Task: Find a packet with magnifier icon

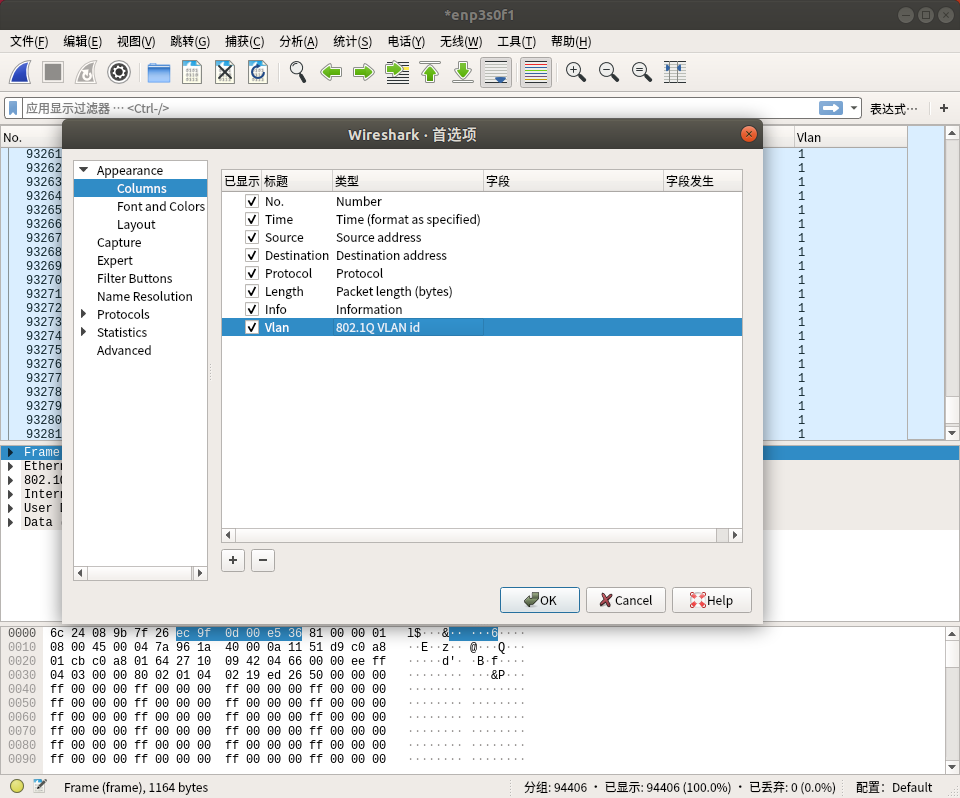Action: click(x=298, y=72)
